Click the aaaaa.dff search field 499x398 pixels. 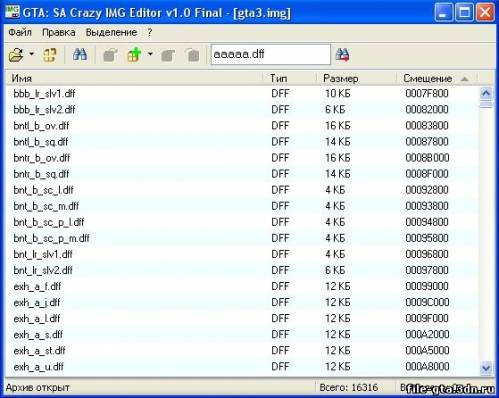point(270,54)
